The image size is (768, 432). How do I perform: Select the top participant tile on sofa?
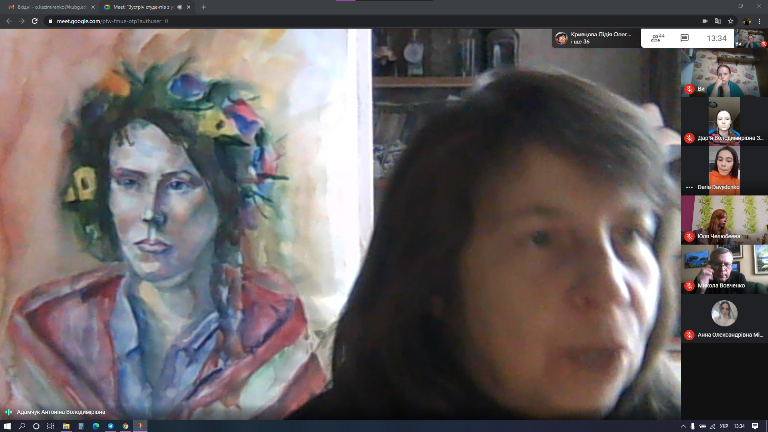point(724,72)
